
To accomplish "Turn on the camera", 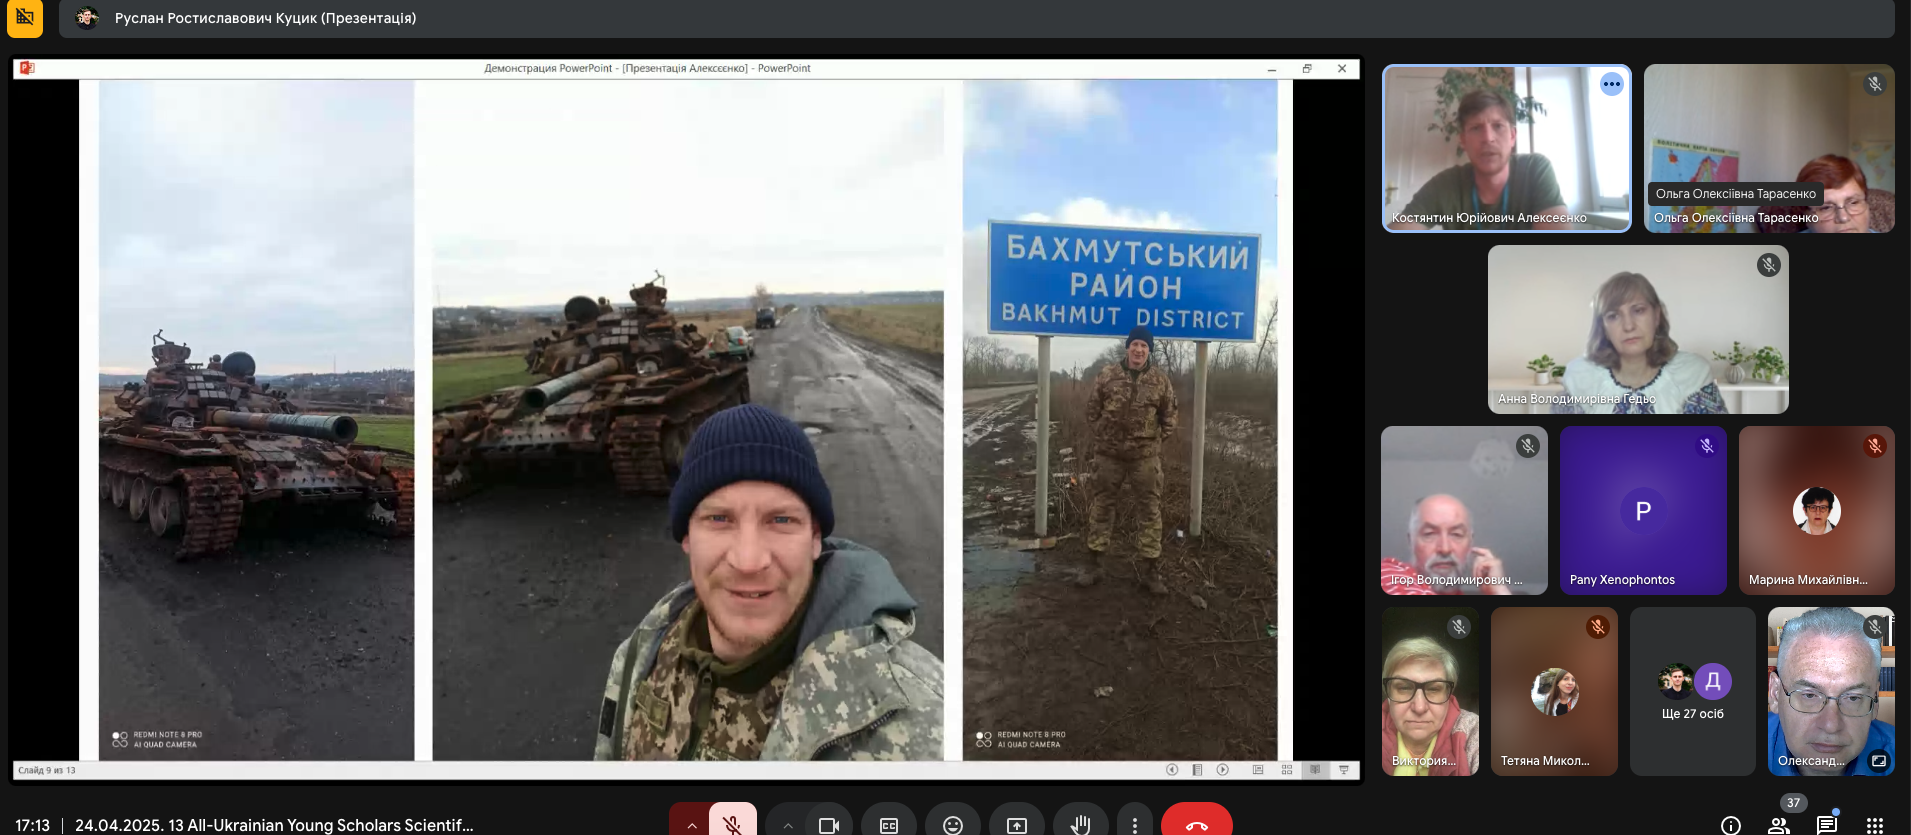I will [828, 824].
